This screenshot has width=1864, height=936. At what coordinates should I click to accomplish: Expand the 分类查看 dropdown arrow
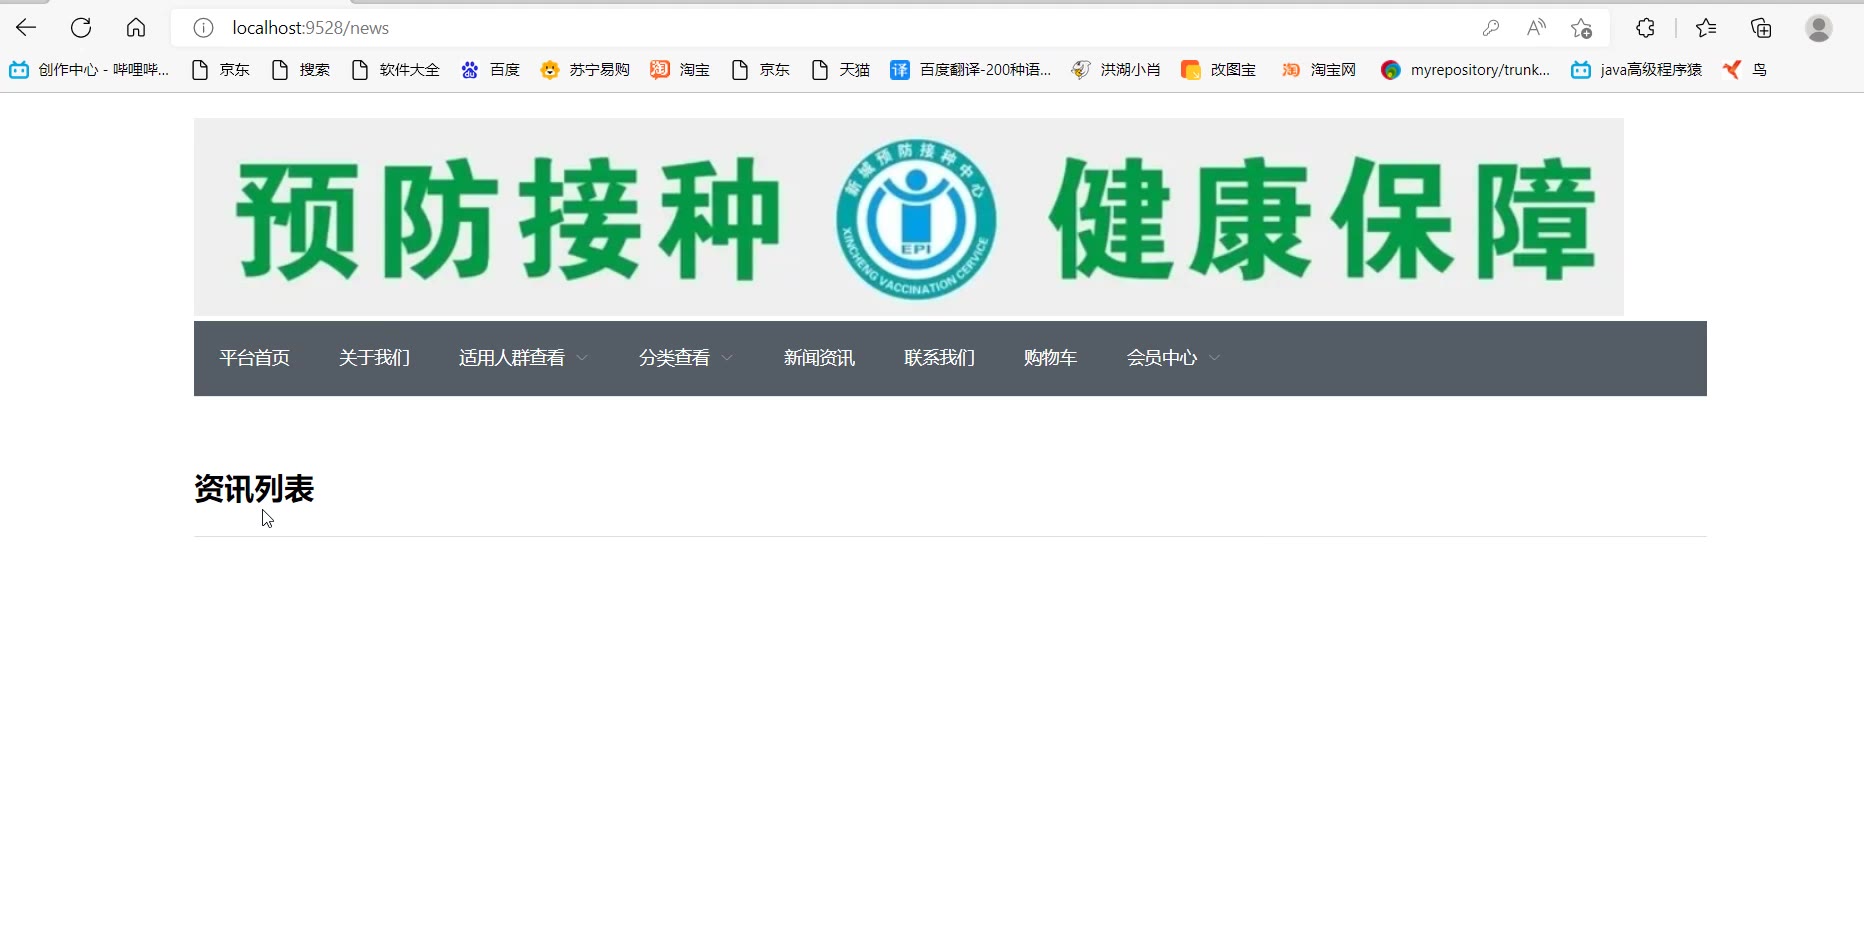727,358
